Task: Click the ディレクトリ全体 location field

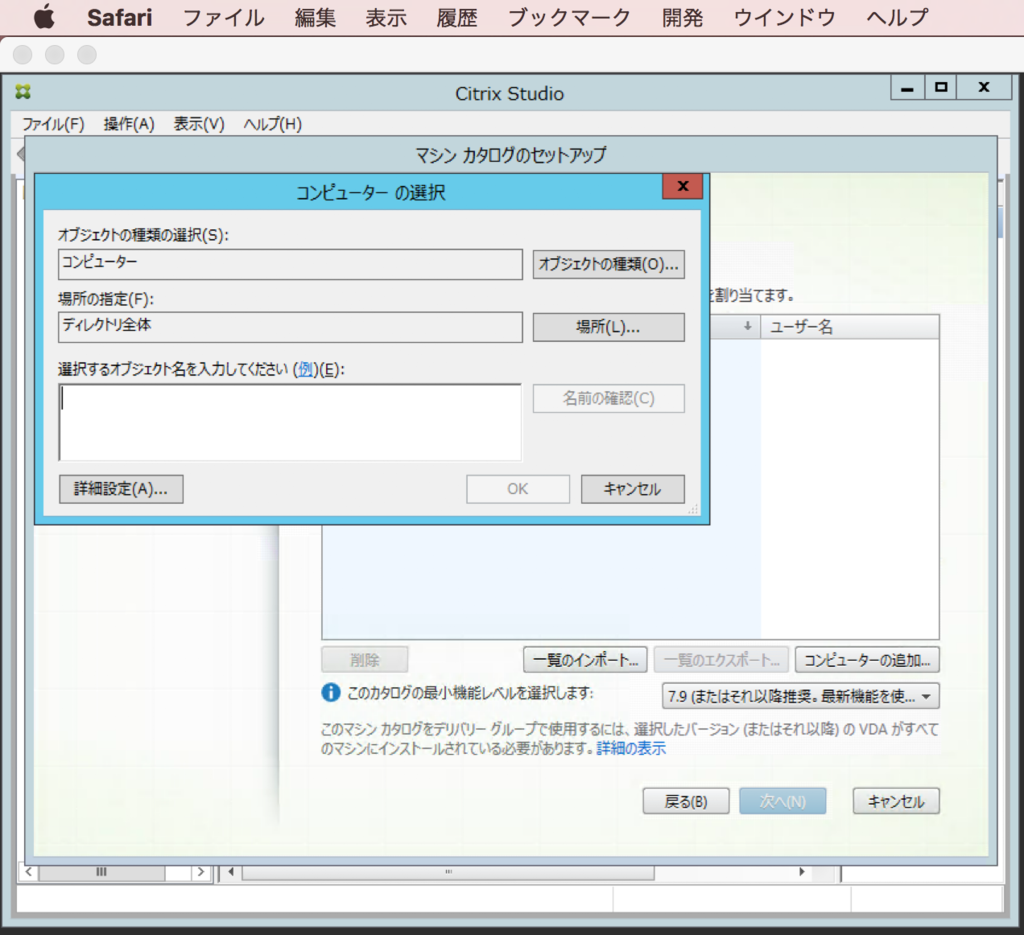Action: point(290,327)
